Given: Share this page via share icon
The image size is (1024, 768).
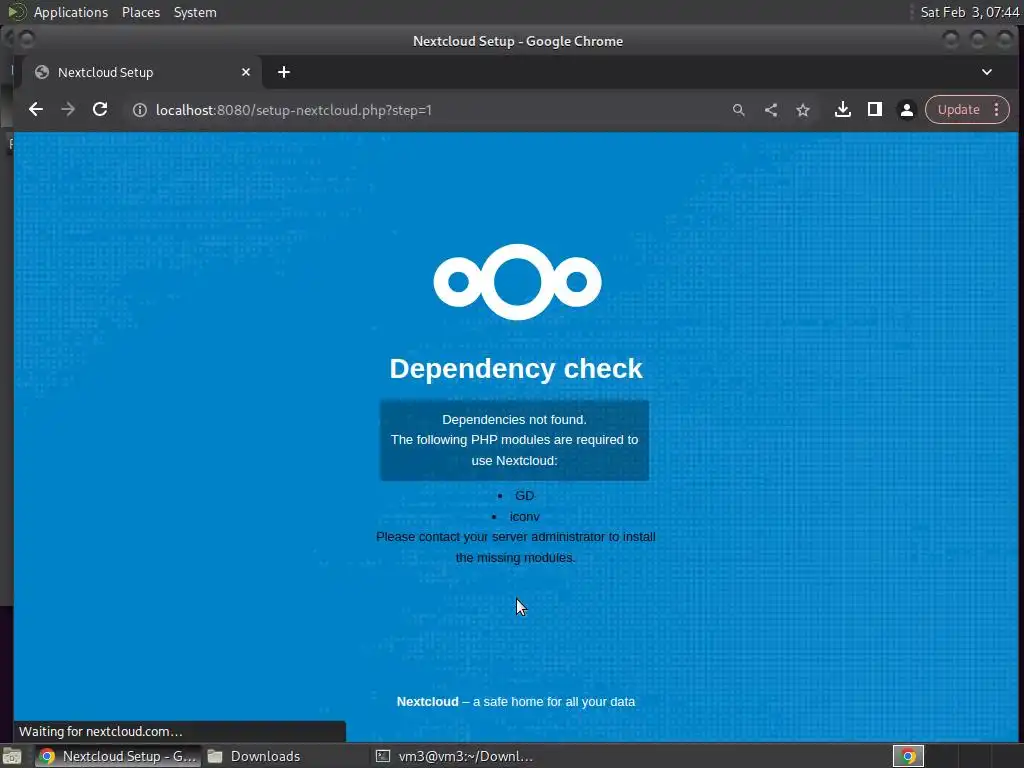Looking at the screenshot, I should [771, 110].
